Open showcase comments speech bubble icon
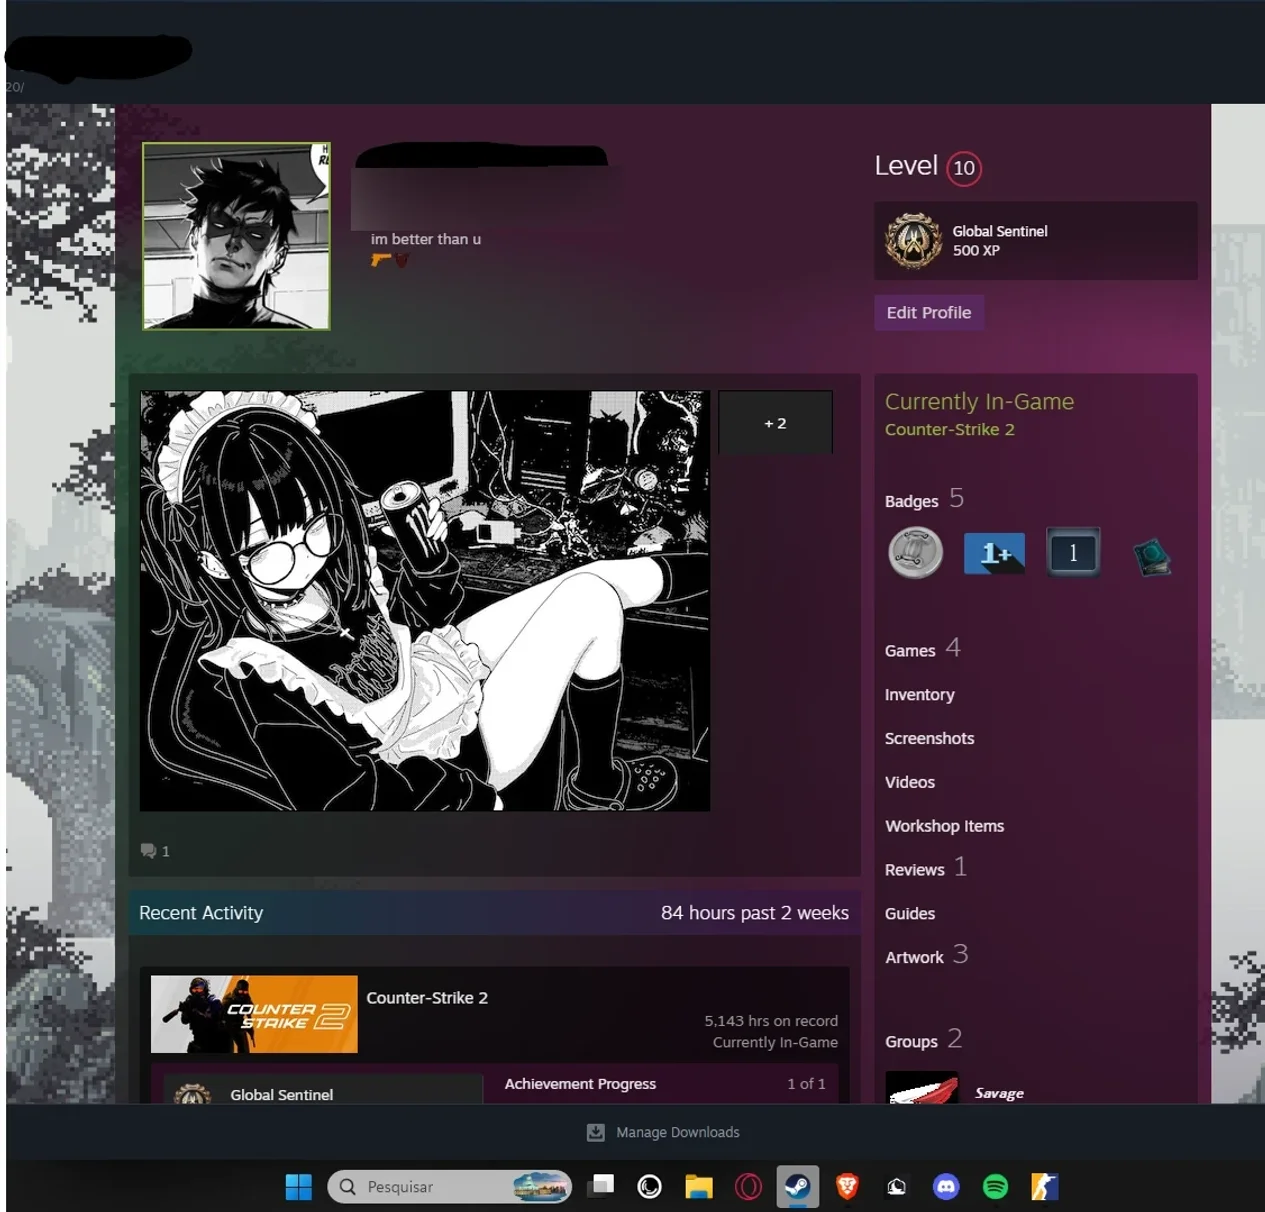Viewport: 1265px width, 1212px height. 149,851
